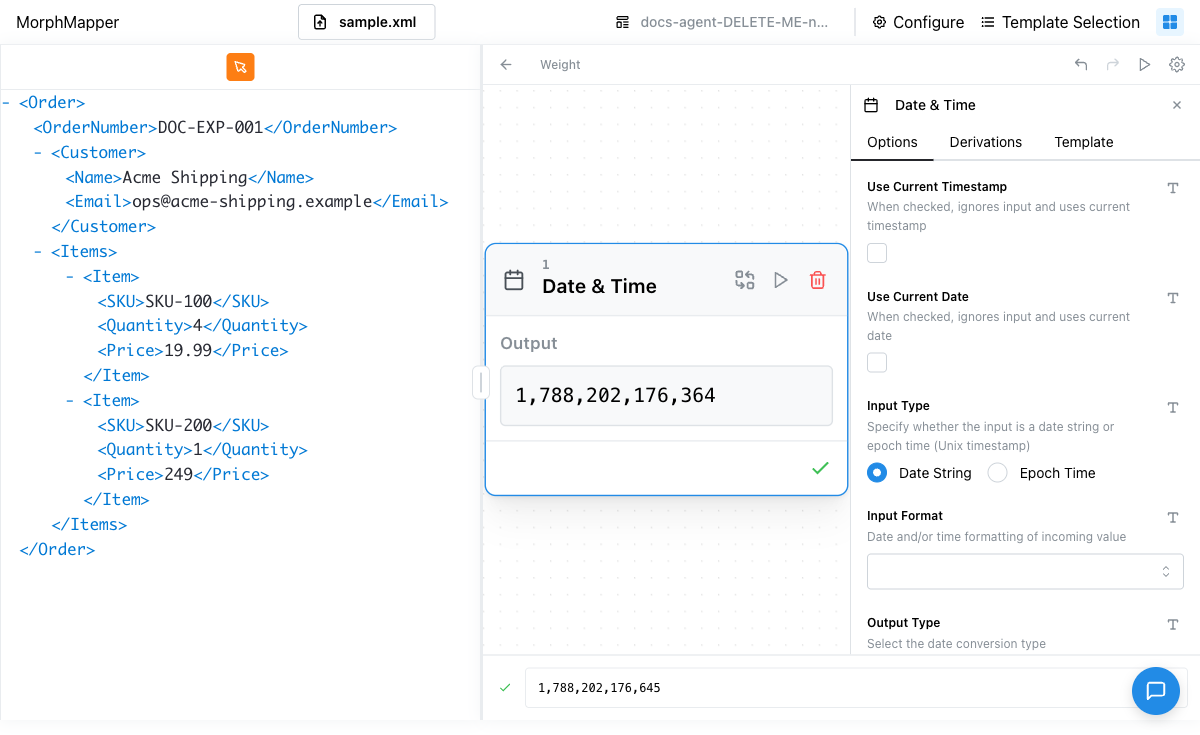1200x735 pixels.
Task: Switch to the Derivations tab
Action: pyautogui.click(x=986, y=142)
